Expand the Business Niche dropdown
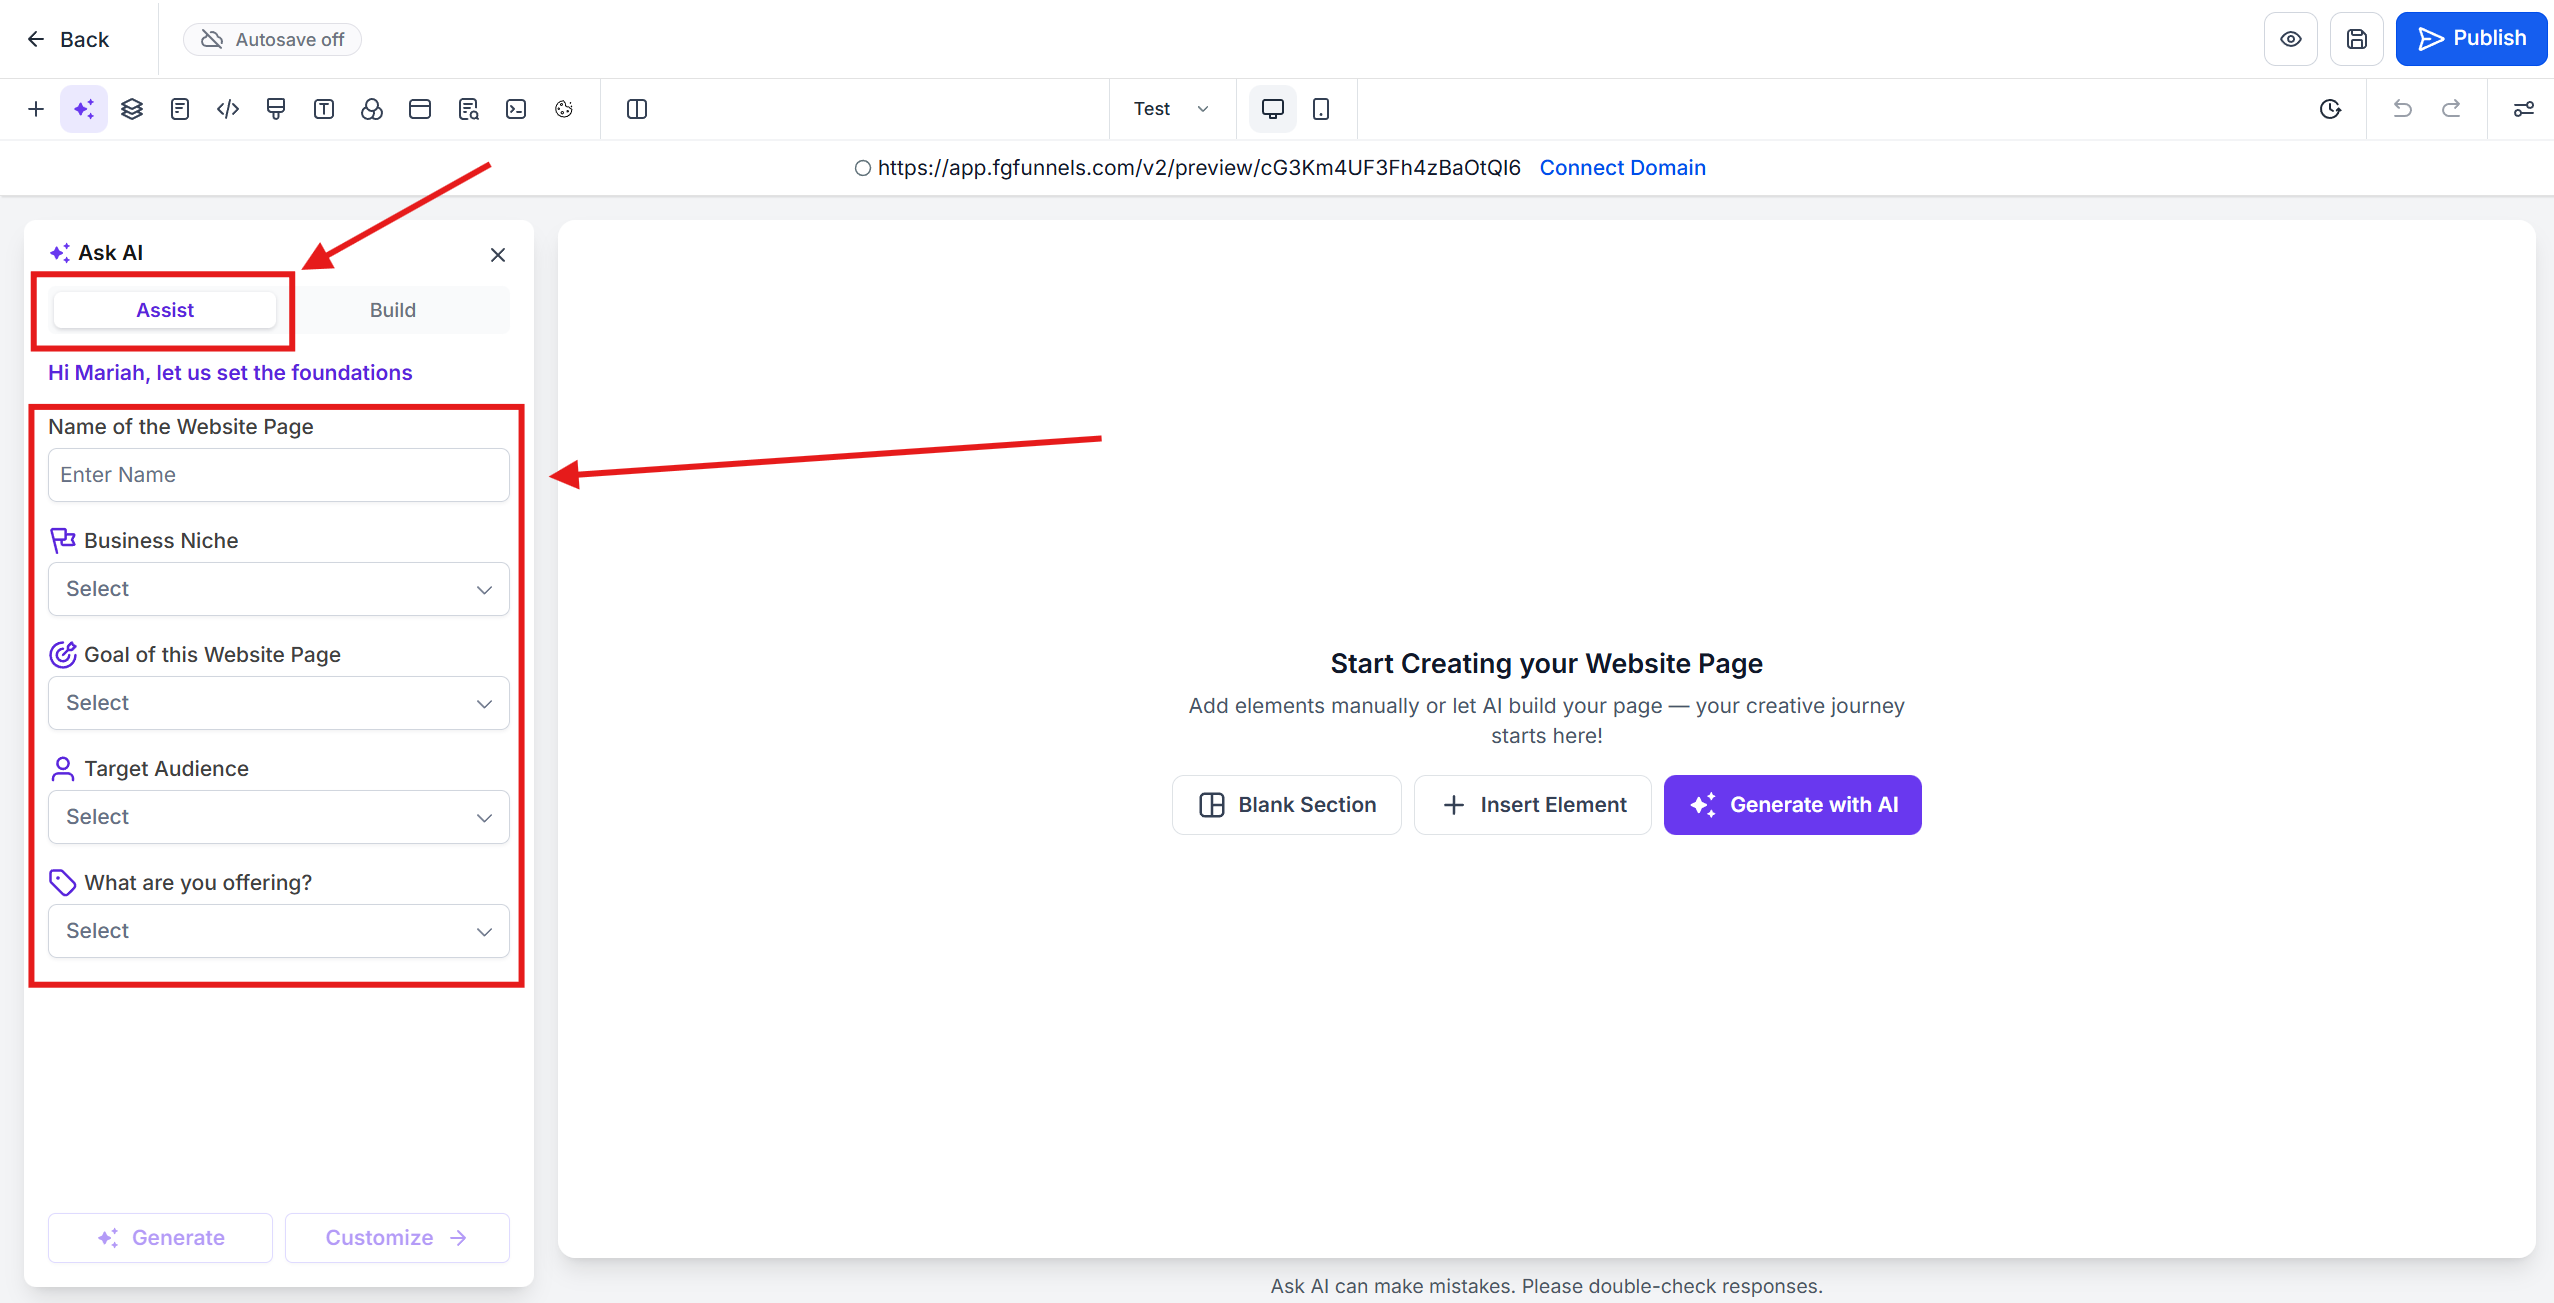The image size is (2554, 1303). click(278, 589)
